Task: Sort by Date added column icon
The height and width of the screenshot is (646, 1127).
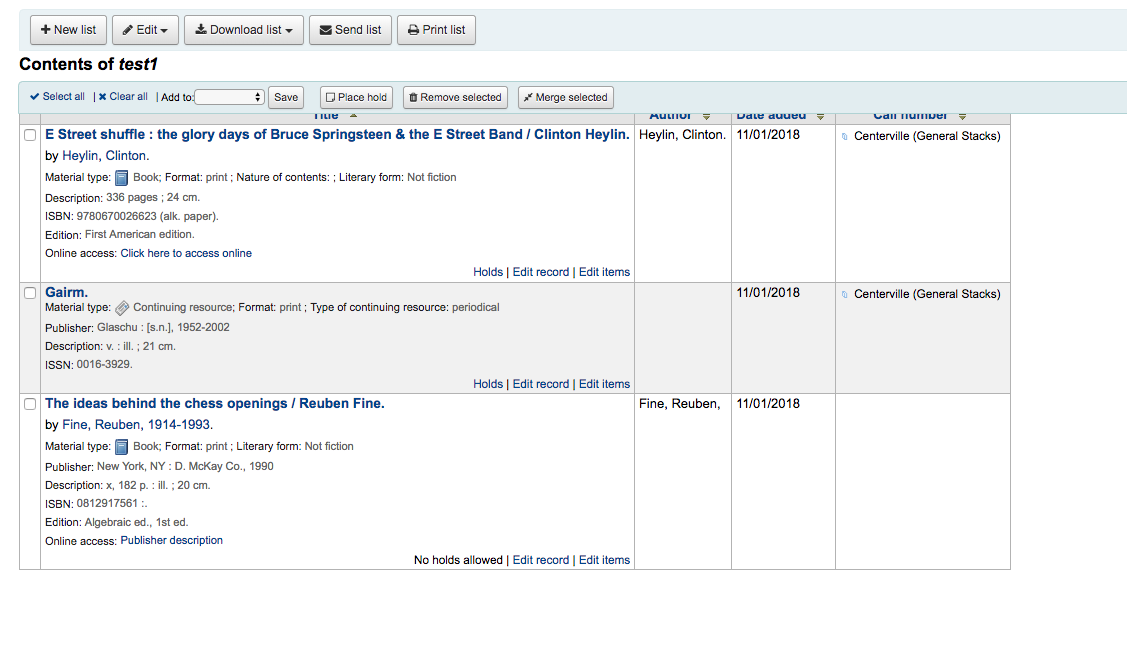Action: [x=820, y=117]
